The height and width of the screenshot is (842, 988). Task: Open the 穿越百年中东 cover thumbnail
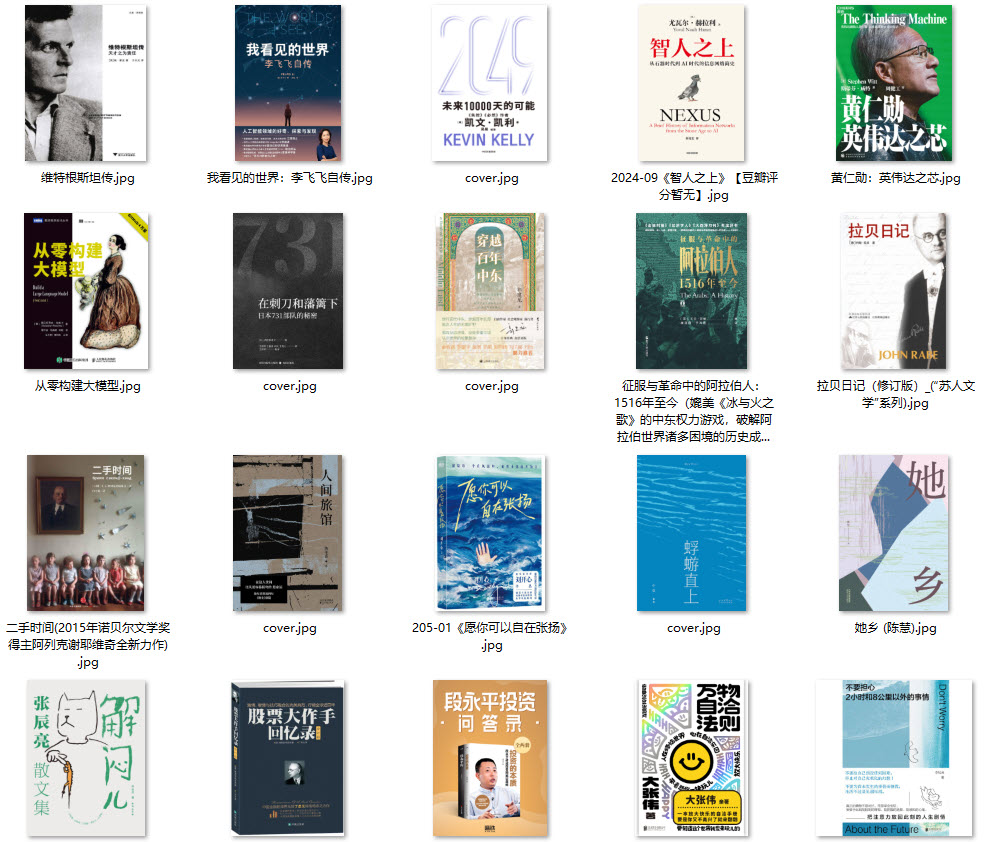click(x=489, y=289)
